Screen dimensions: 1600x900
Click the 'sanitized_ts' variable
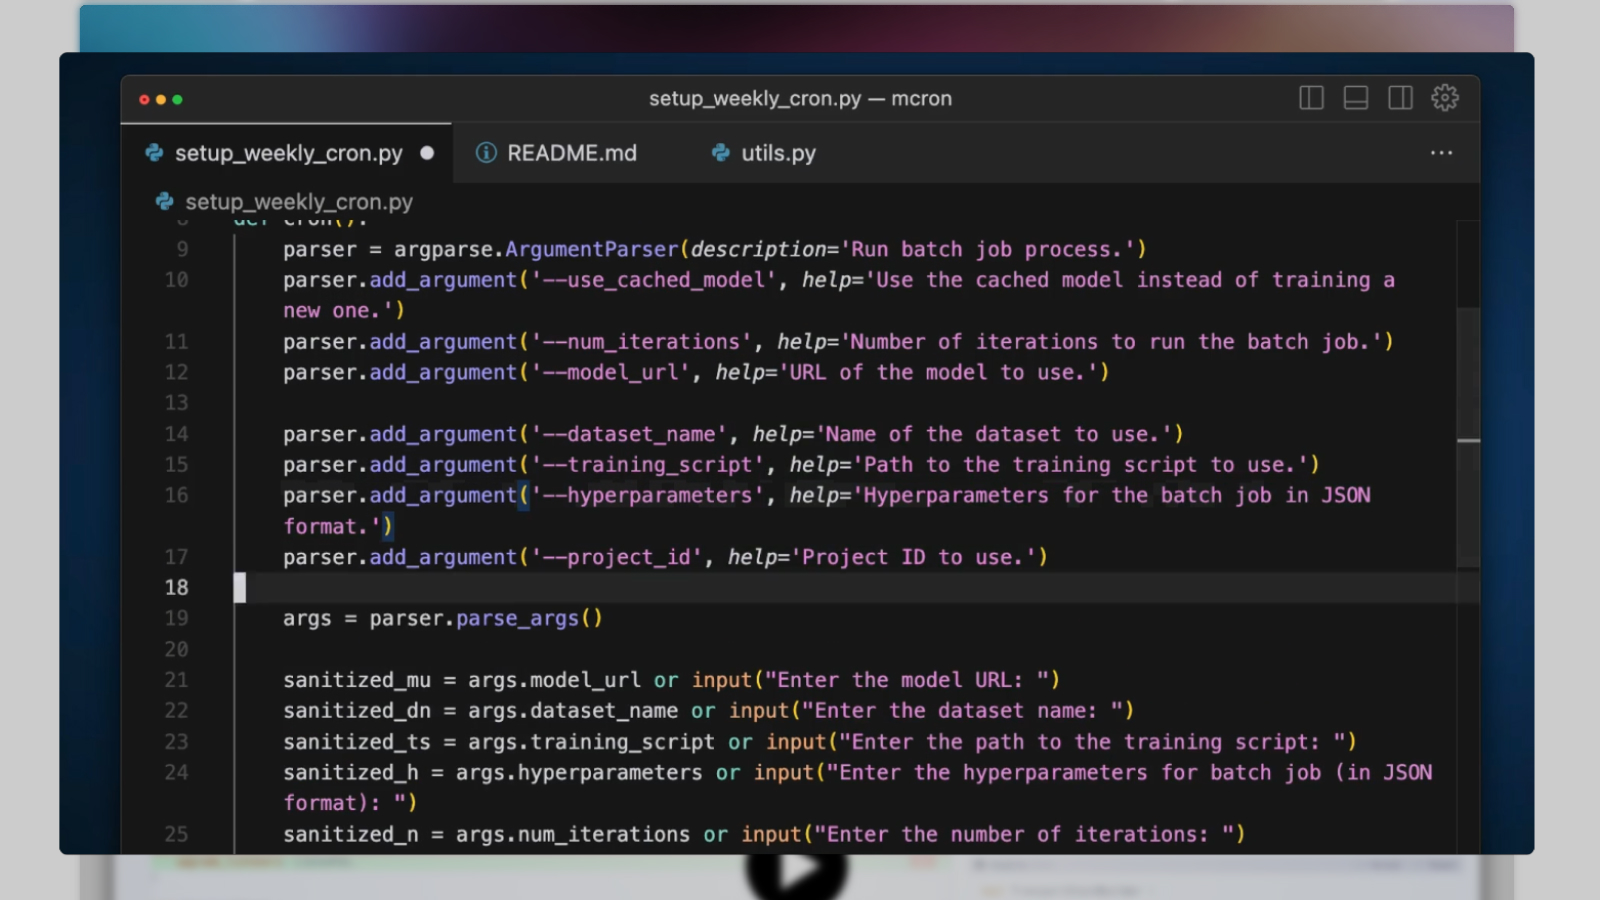357,742
